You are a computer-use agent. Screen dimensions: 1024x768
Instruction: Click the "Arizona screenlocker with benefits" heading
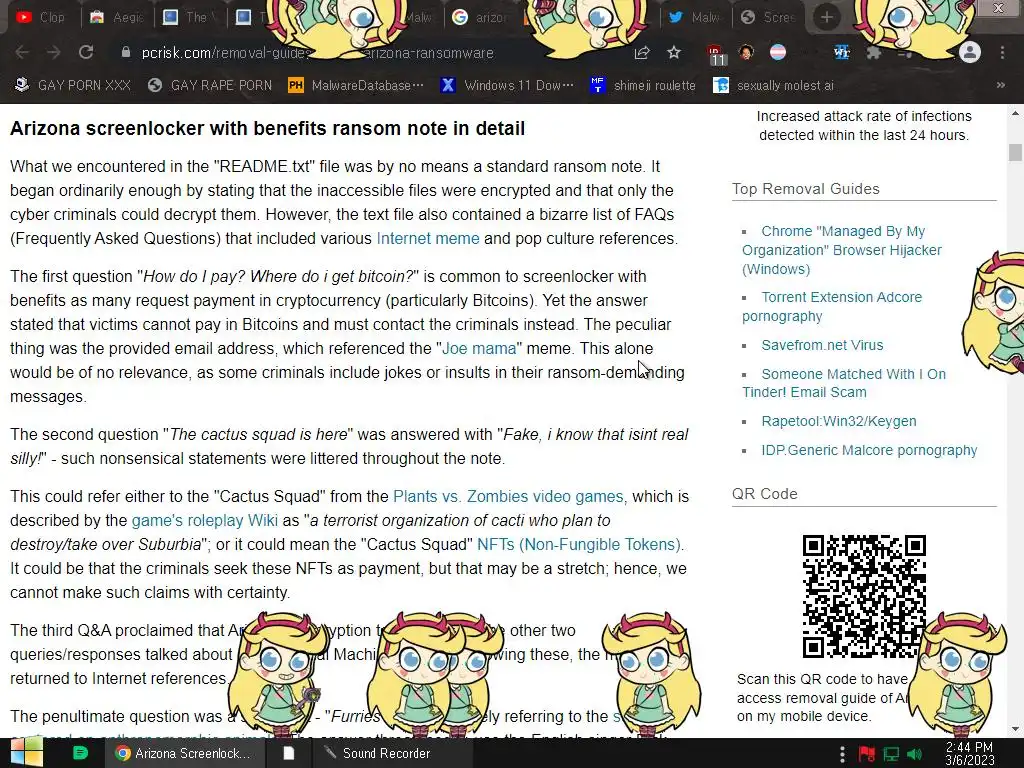click(267, 128)
